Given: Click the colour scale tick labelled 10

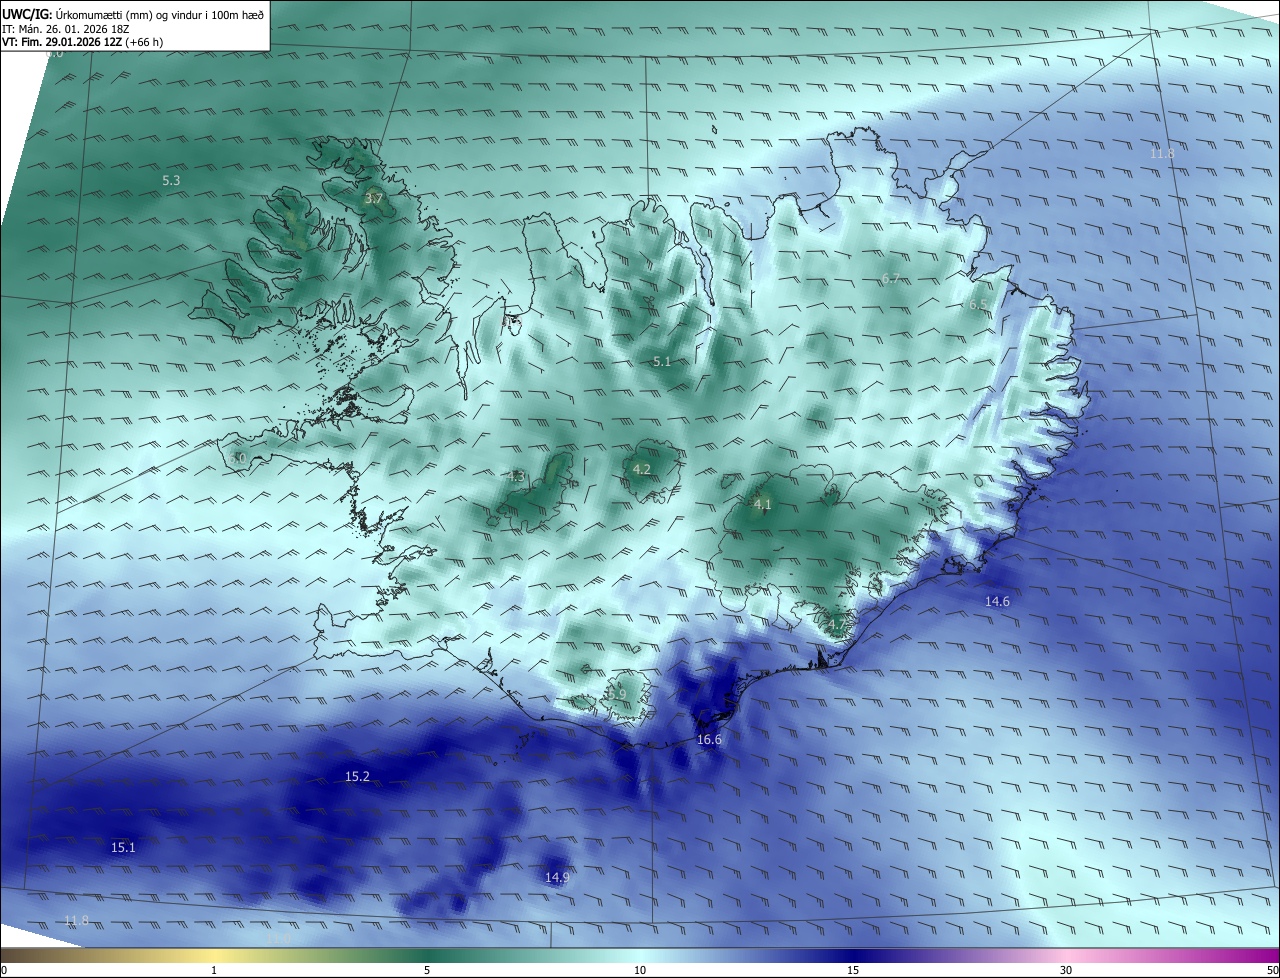Looking at the screenshot, I should pyautogui.click(x=640, y=970).
